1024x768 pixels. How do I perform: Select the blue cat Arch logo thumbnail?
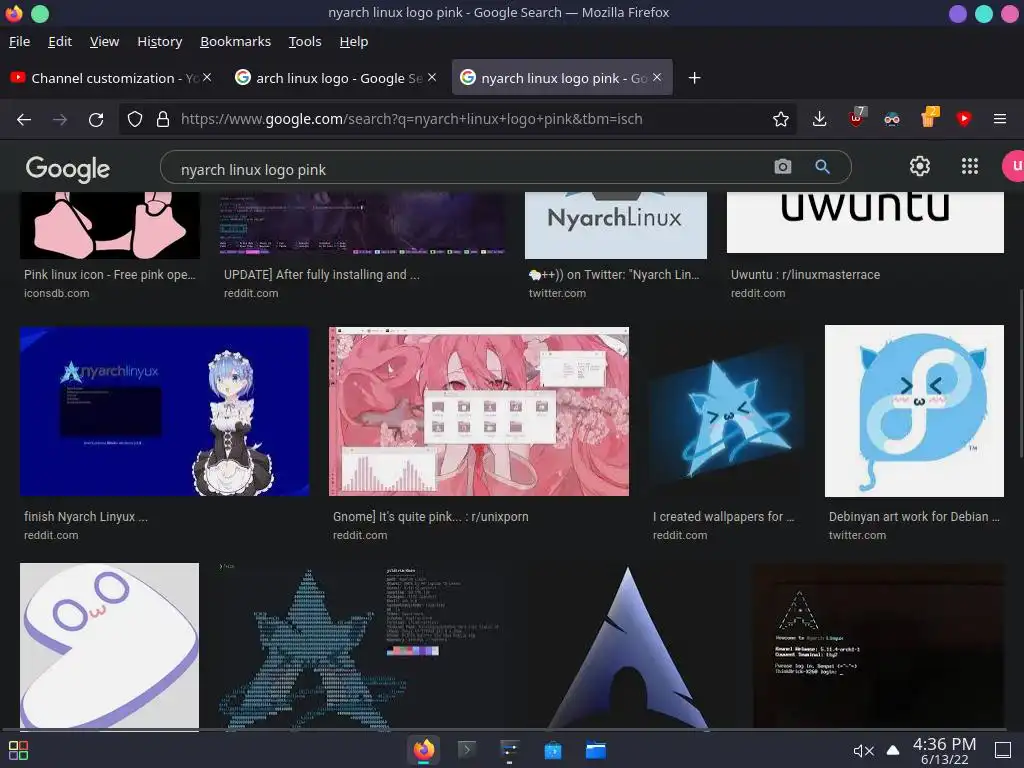(x=727, y=411)
